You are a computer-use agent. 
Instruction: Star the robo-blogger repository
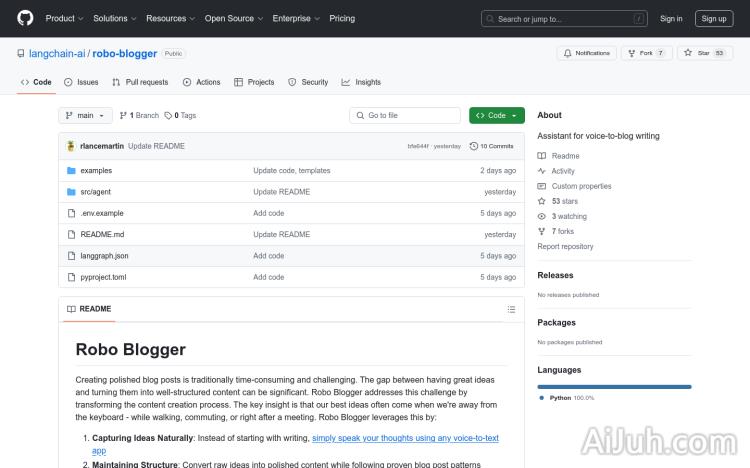coord(698,53)
